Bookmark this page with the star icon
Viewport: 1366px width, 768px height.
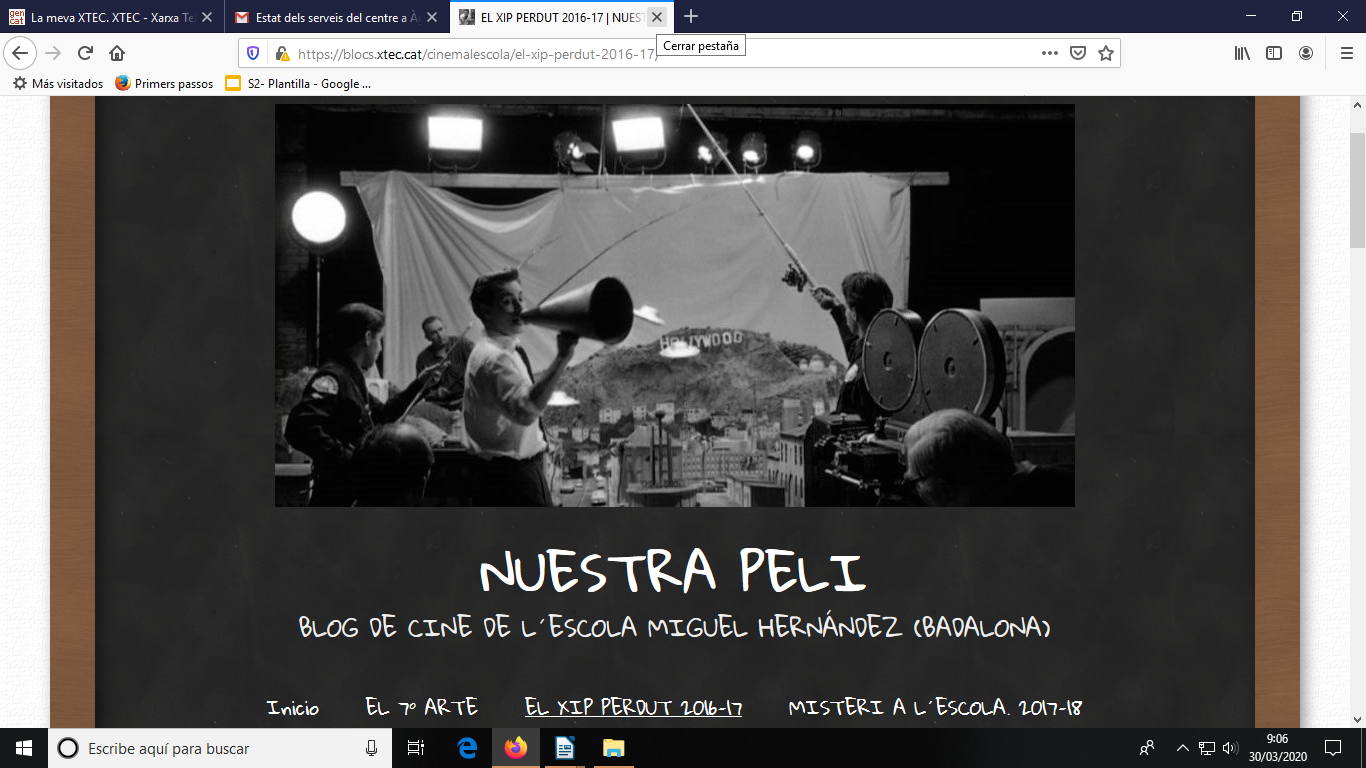point(1105,54)
